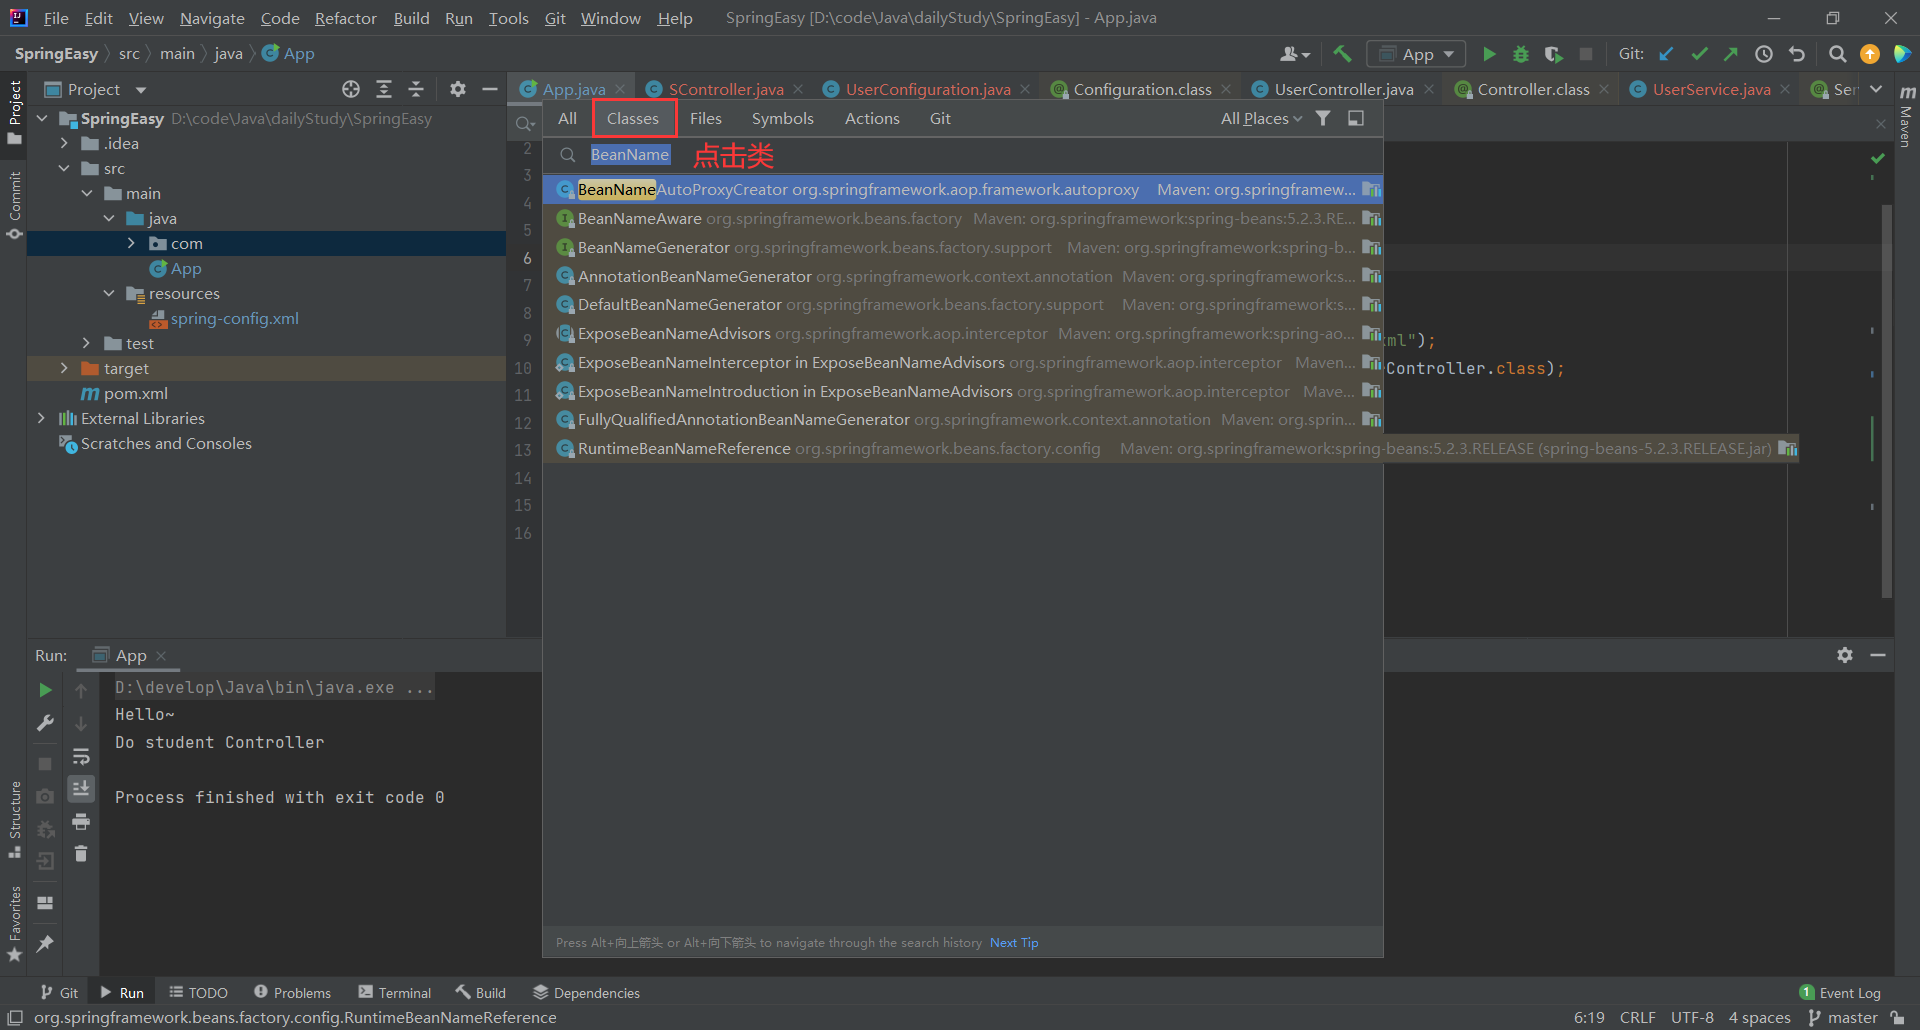The width and height of the screenshot is (1920, 1030).
Task: Switch to the Classes search tab
Action: [x=633, y=118]
